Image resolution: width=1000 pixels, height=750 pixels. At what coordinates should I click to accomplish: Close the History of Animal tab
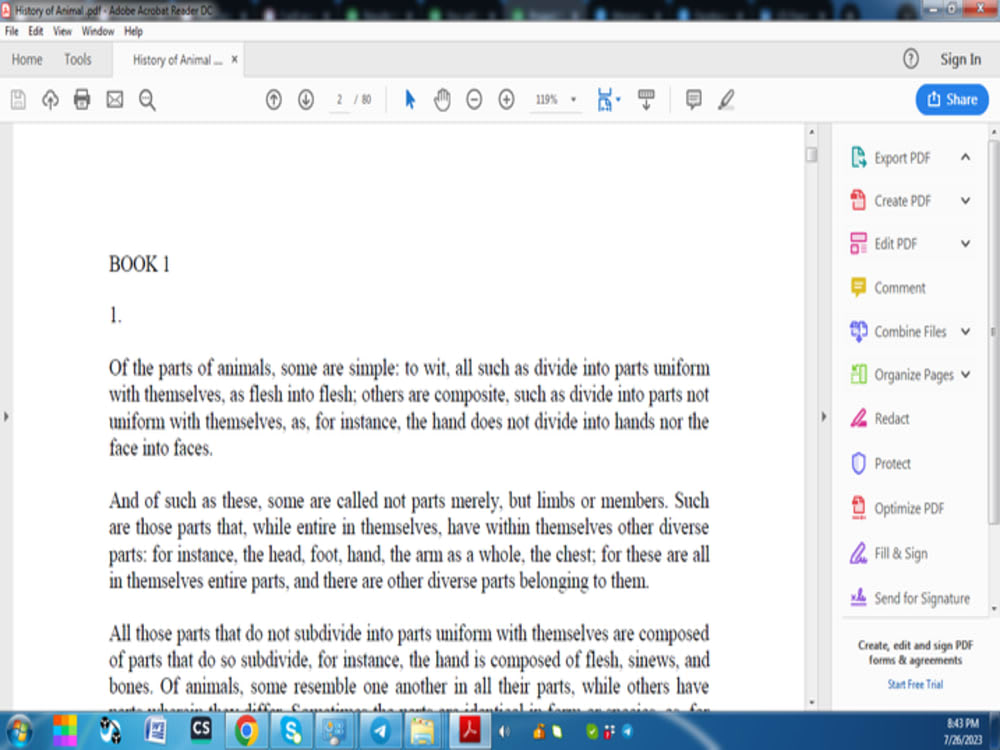tap(235, 59)
